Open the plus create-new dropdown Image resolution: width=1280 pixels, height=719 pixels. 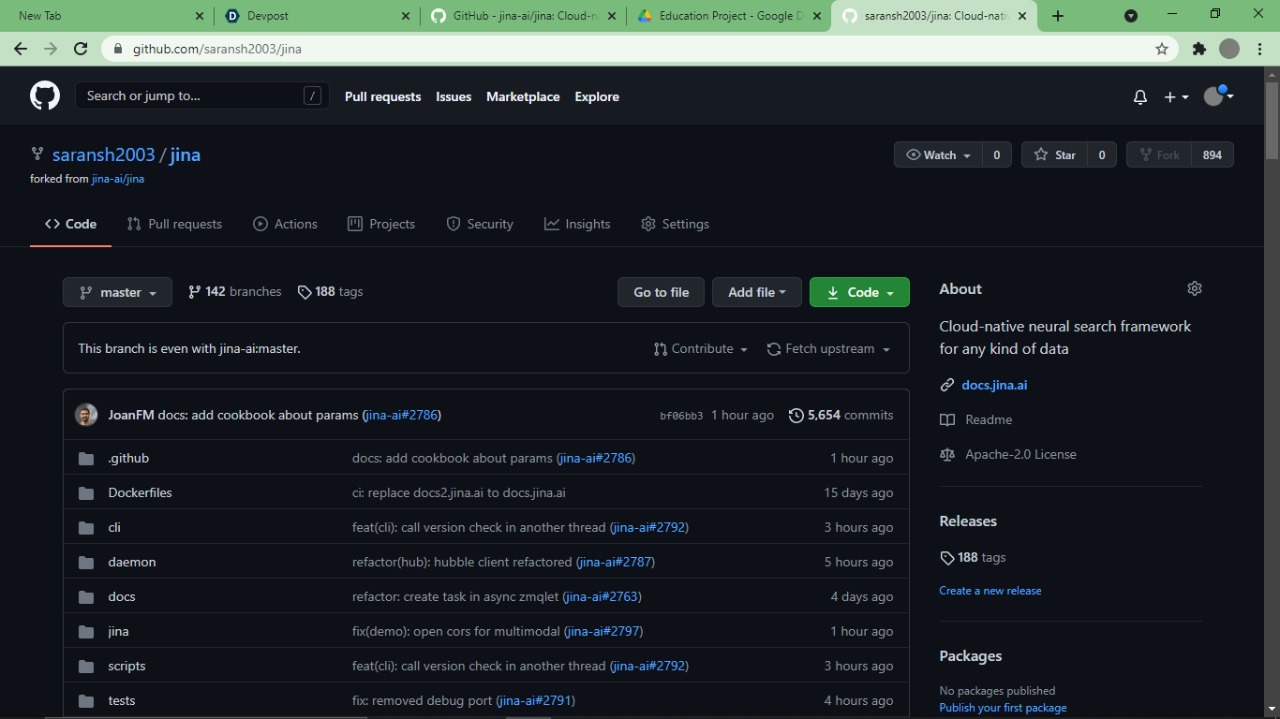coord(1176,97)
